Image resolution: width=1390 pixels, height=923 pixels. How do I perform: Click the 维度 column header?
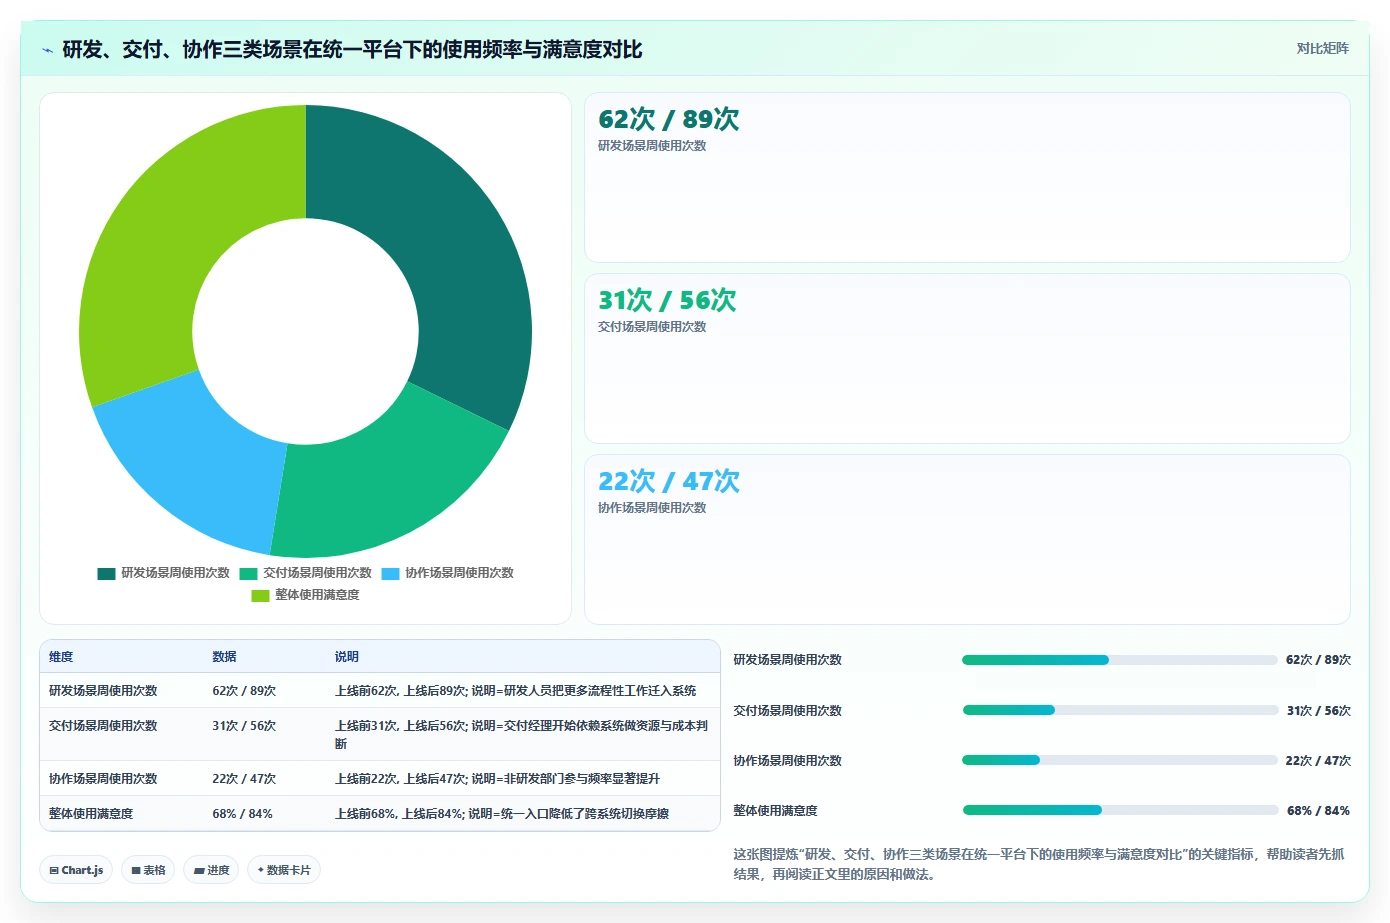(x=61, y=657)
